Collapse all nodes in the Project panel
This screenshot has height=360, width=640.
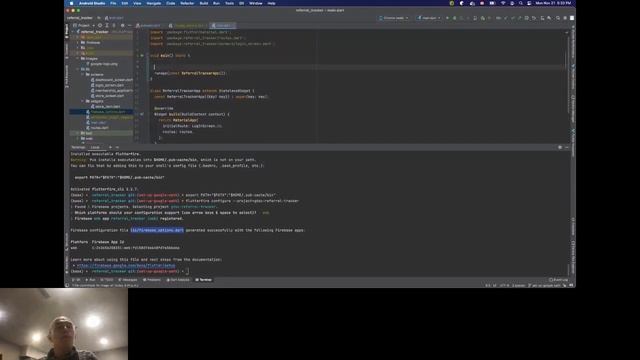(x=114, y=25)
